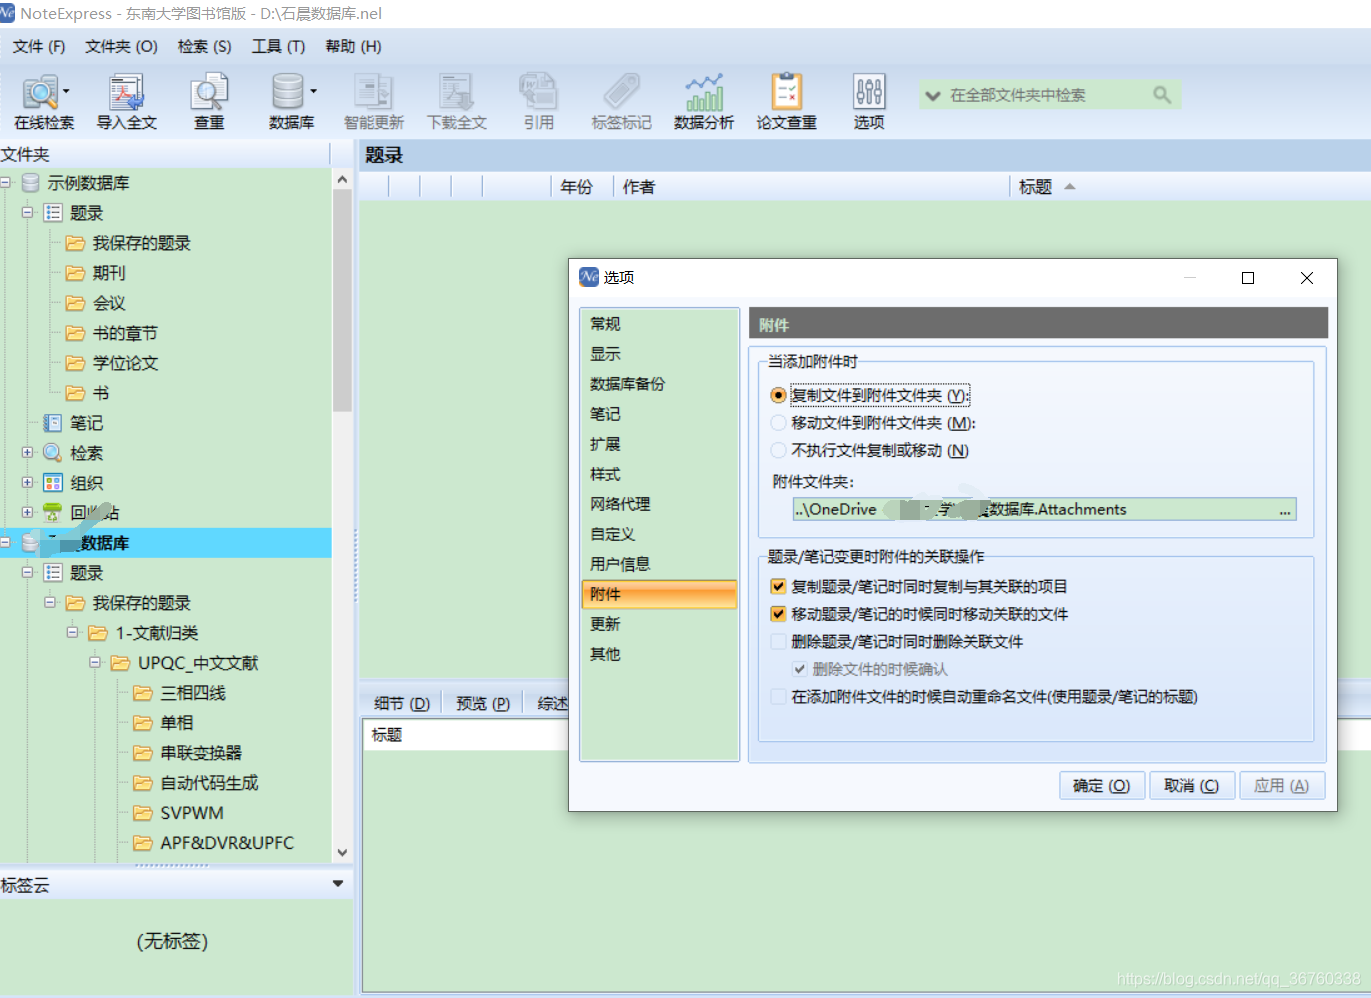Select 不执行文件复制或移动 radio option
Screen dimensions: 1371x998
(x=778, y=450)
